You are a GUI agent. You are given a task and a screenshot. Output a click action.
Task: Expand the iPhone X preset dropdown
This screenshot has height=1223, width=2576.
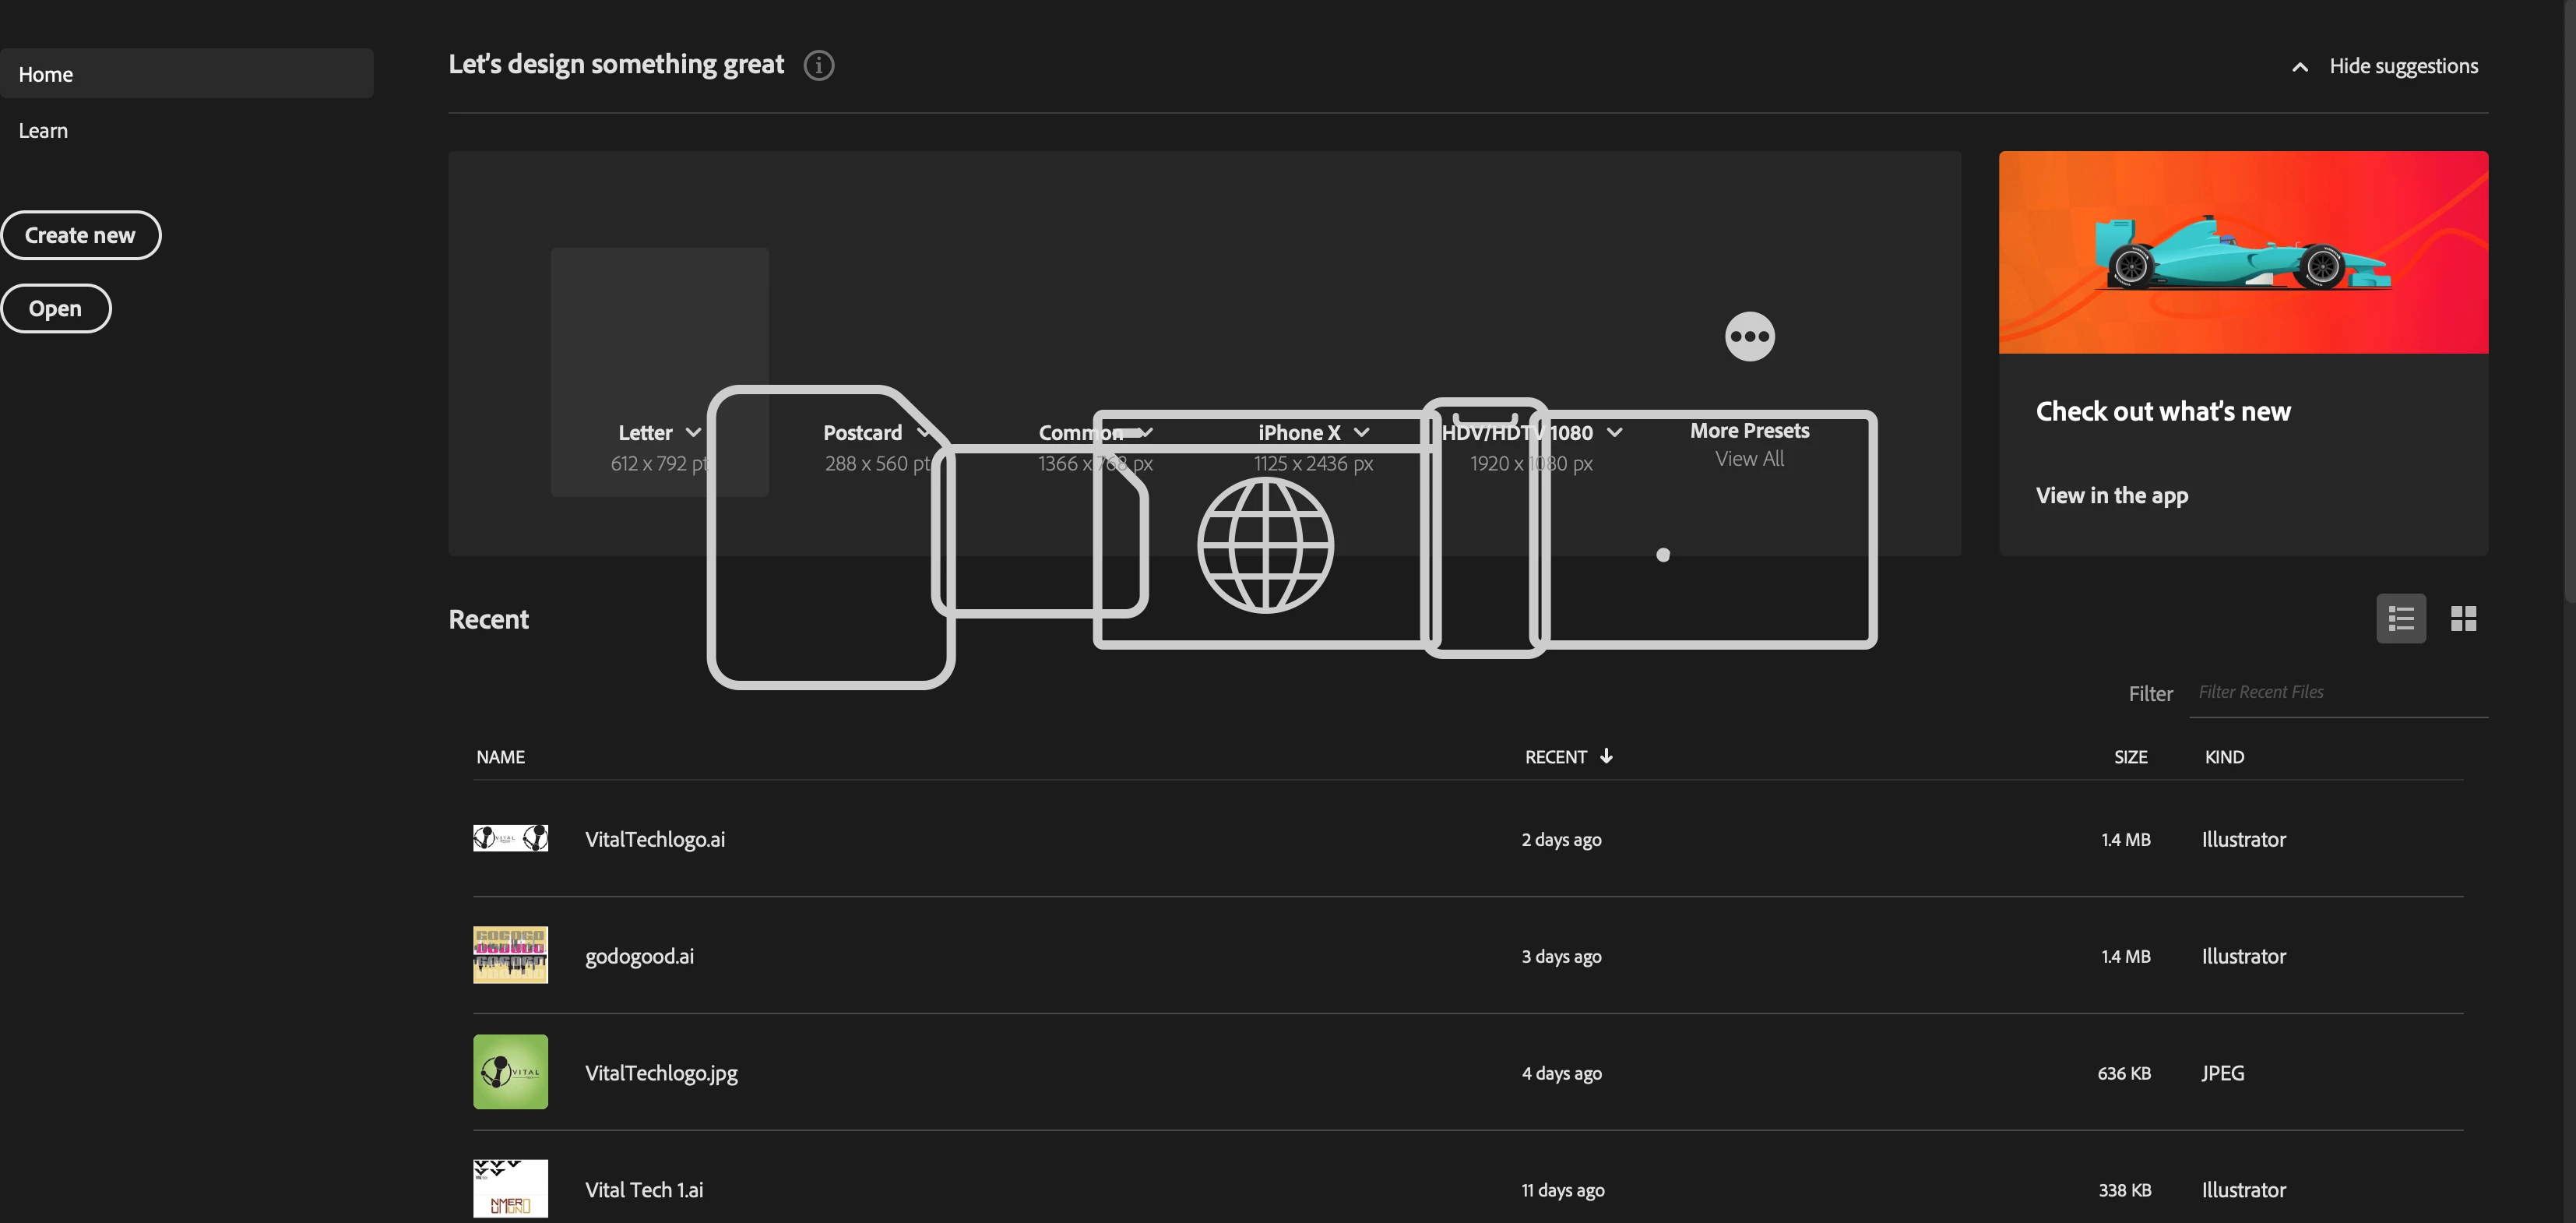(1361, 433)
